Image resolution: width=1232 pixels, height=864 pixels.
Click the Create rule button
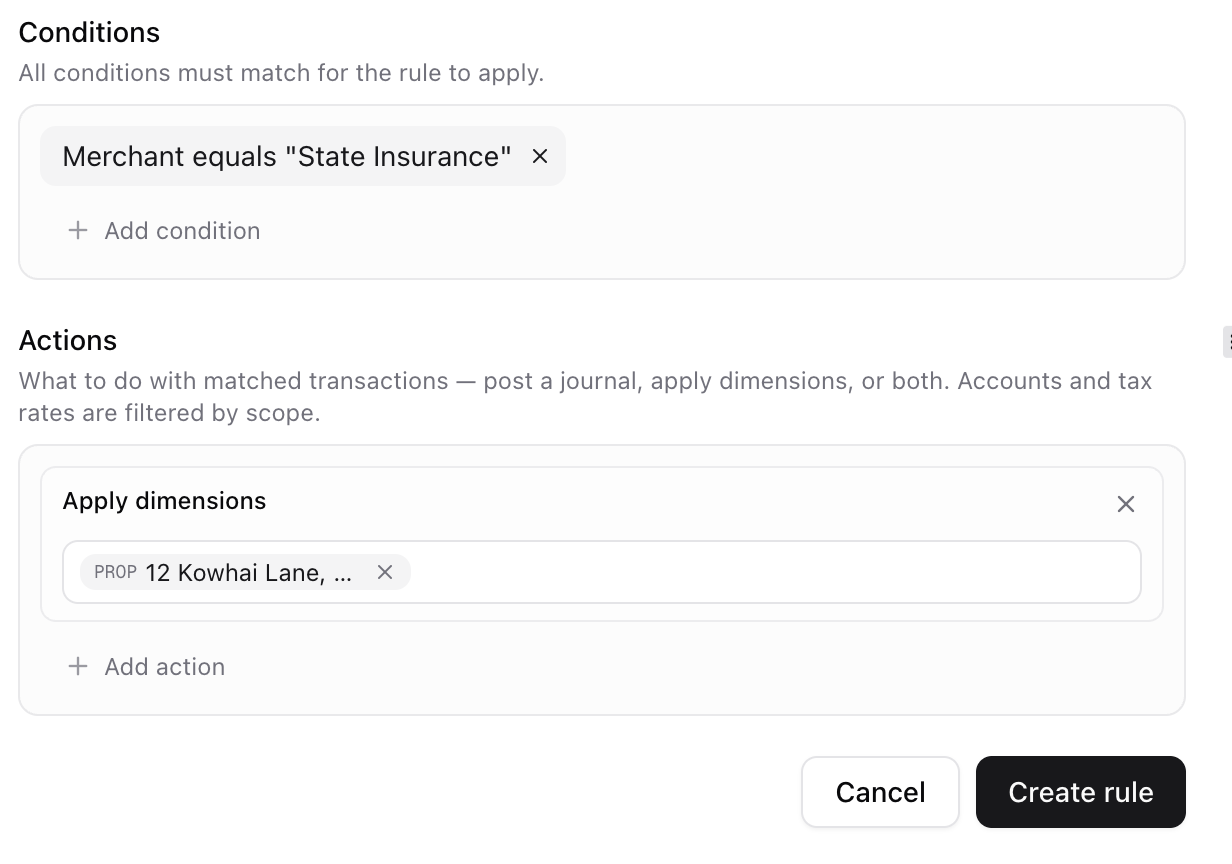pyautogui.click(x=1081, y=792)
